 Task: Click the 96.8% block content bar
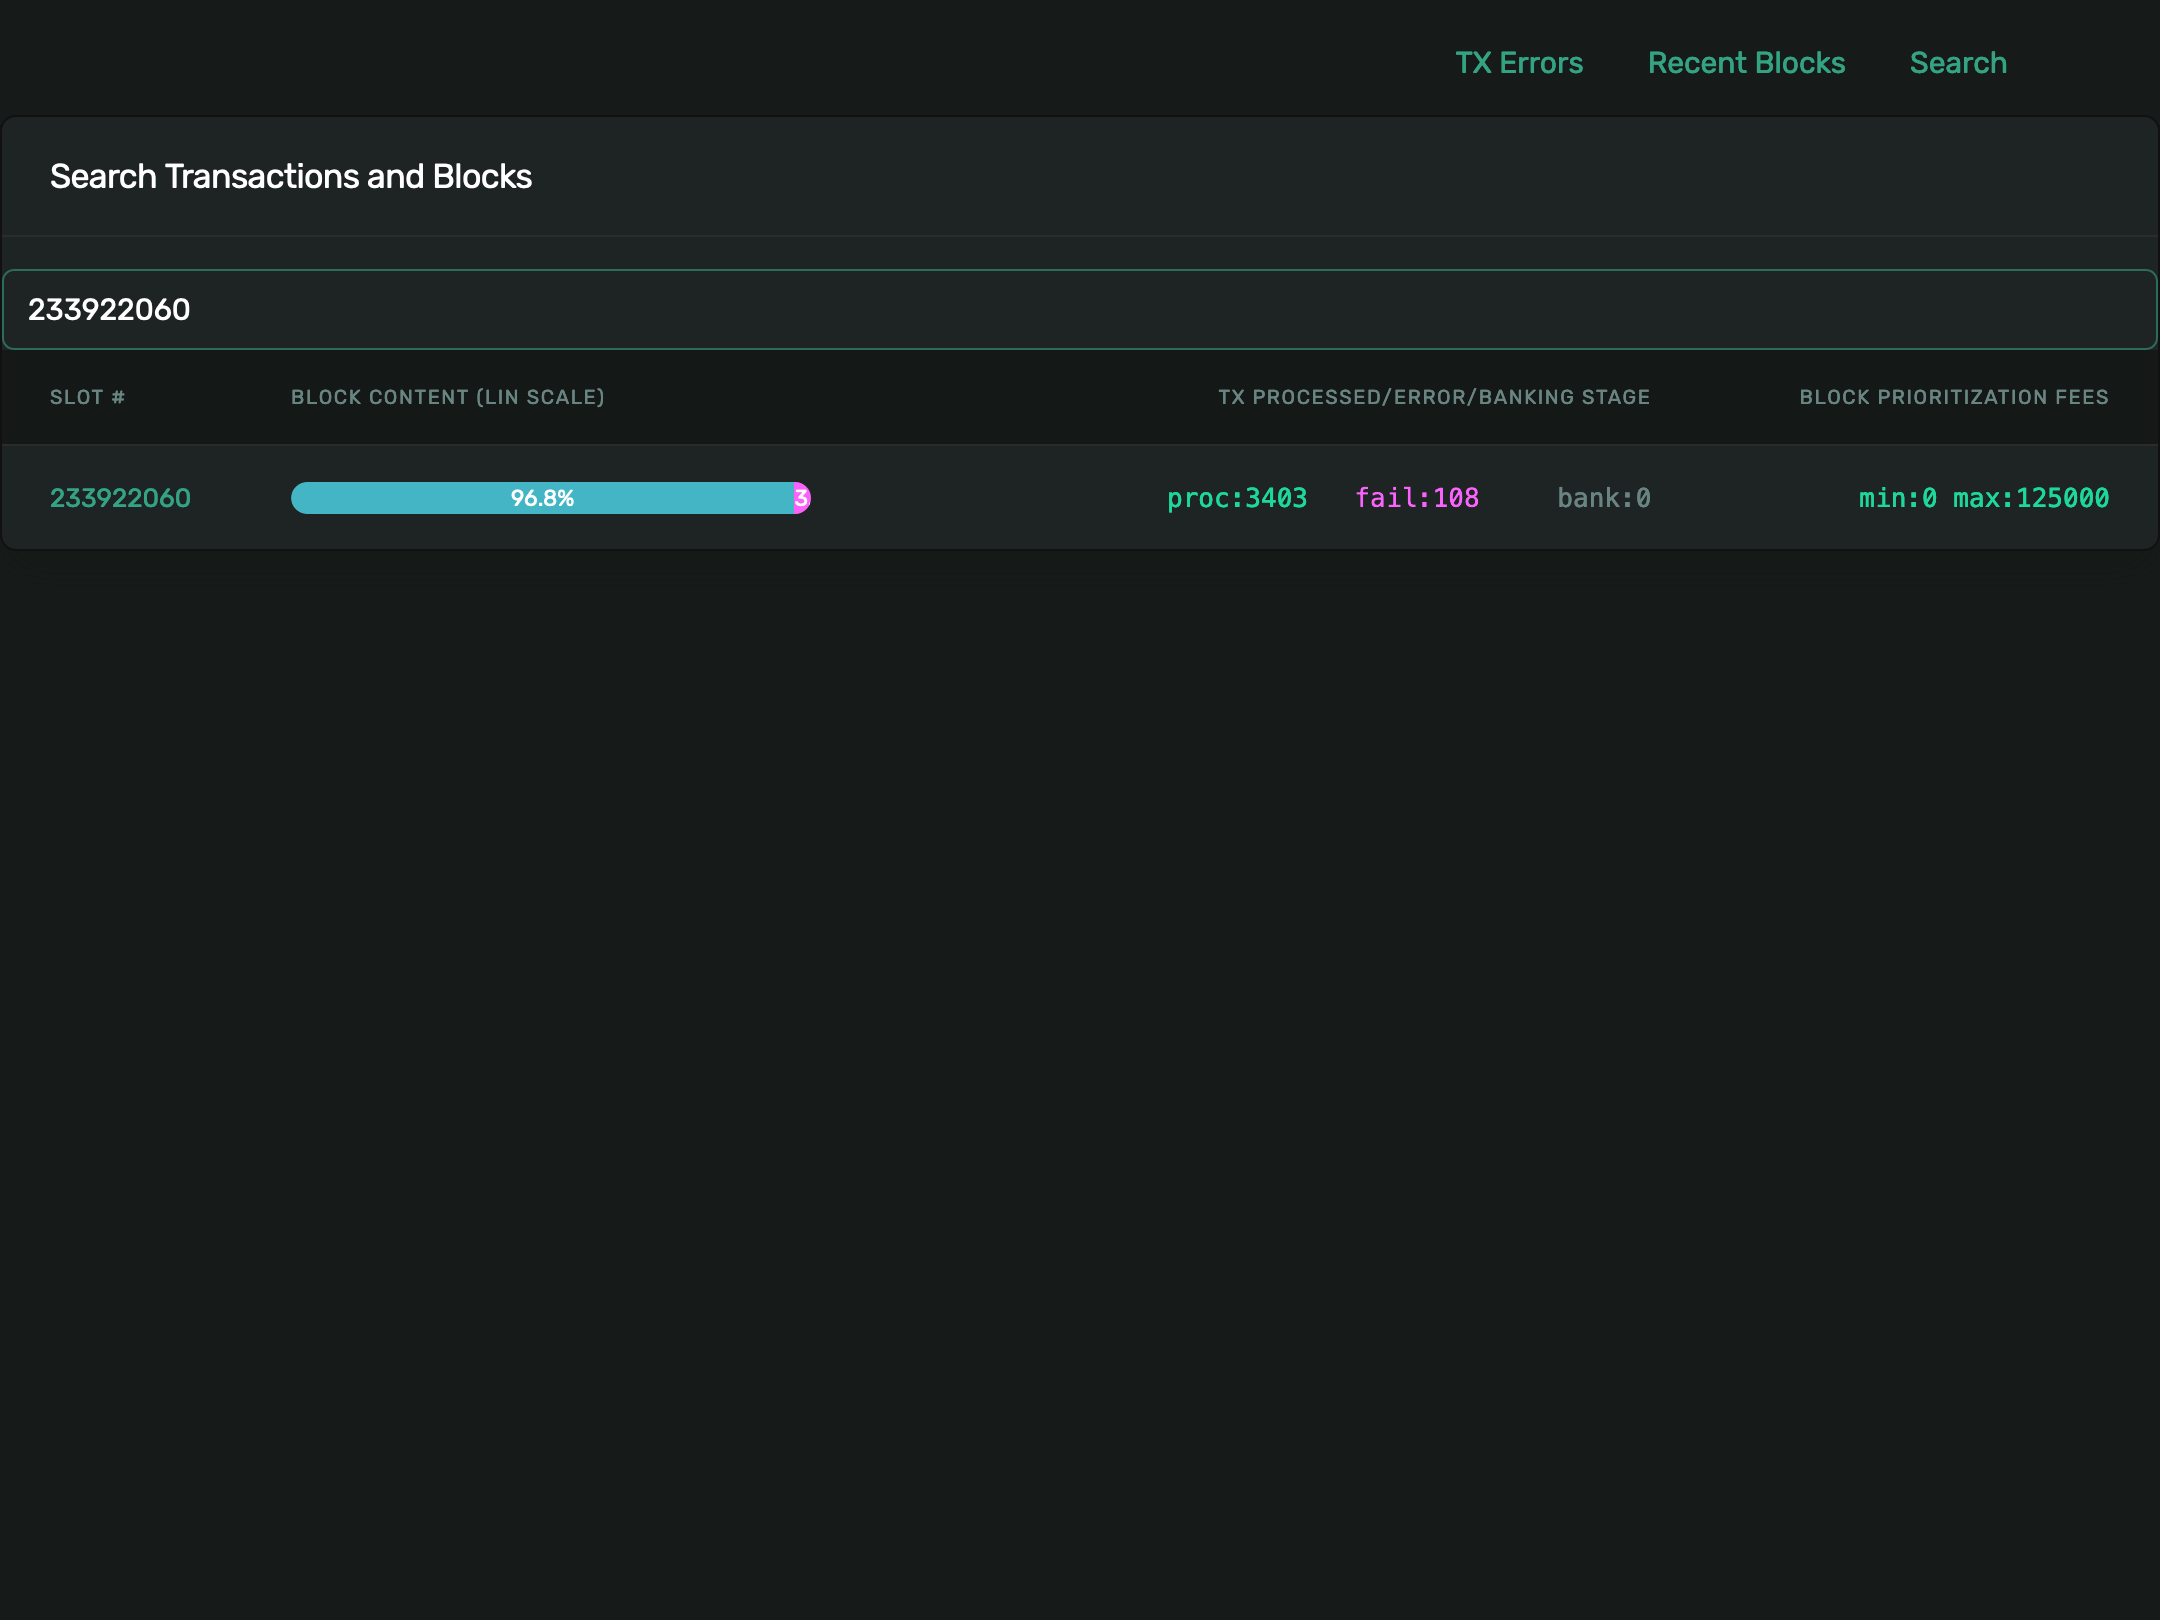(x=543, y=498)
